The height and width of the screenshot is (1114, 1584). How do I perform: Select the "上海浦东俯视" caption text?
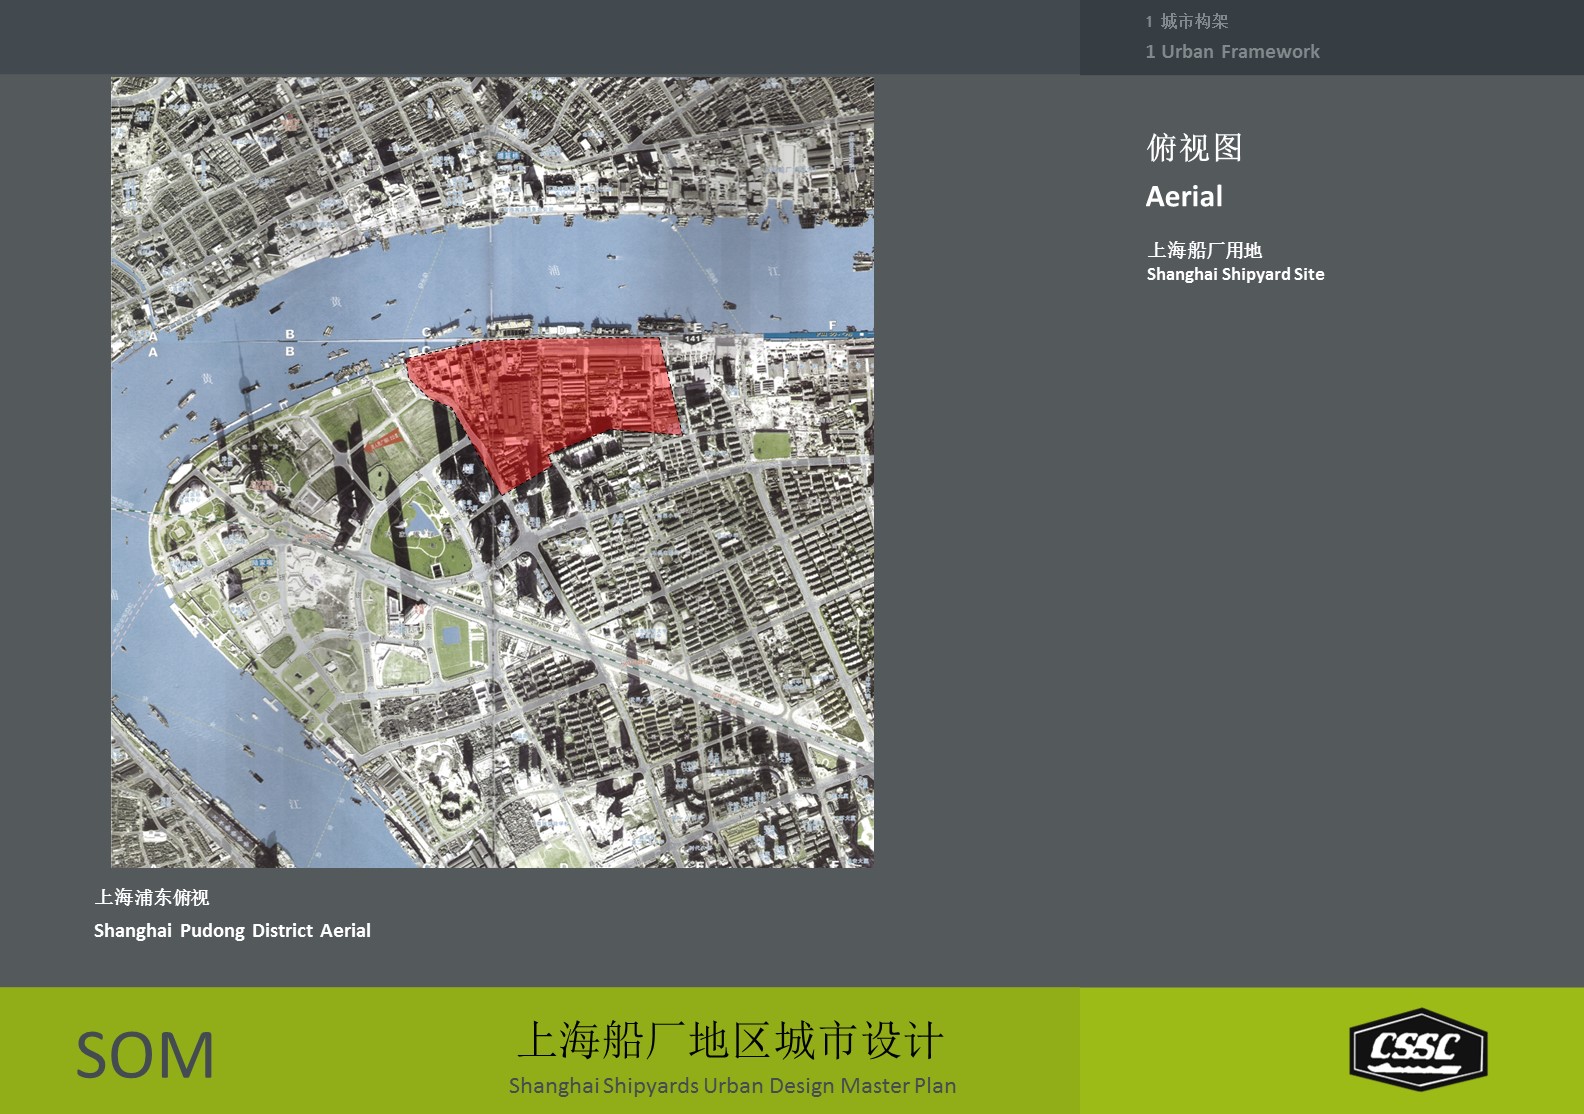coord(152,898)
